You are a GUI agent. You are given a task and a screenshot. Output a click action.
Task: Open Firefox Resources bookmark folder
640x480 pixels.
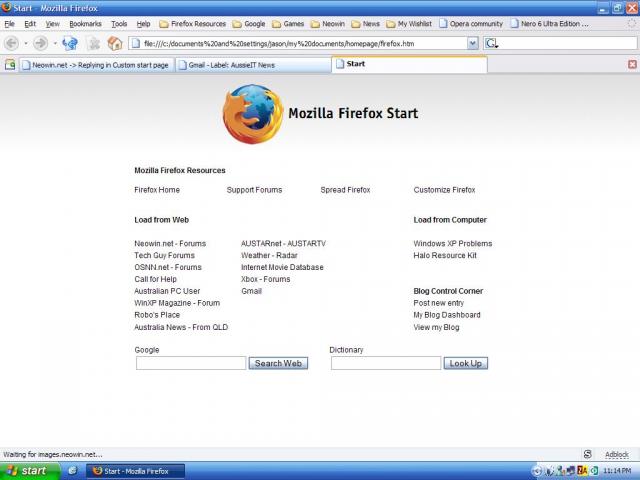(193, 24)
